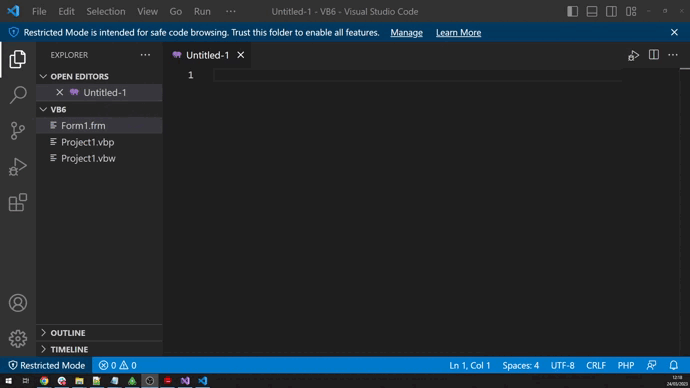Screen dimensions: 690x388
Task: Open the View menu
Action: tap(147, 11)
